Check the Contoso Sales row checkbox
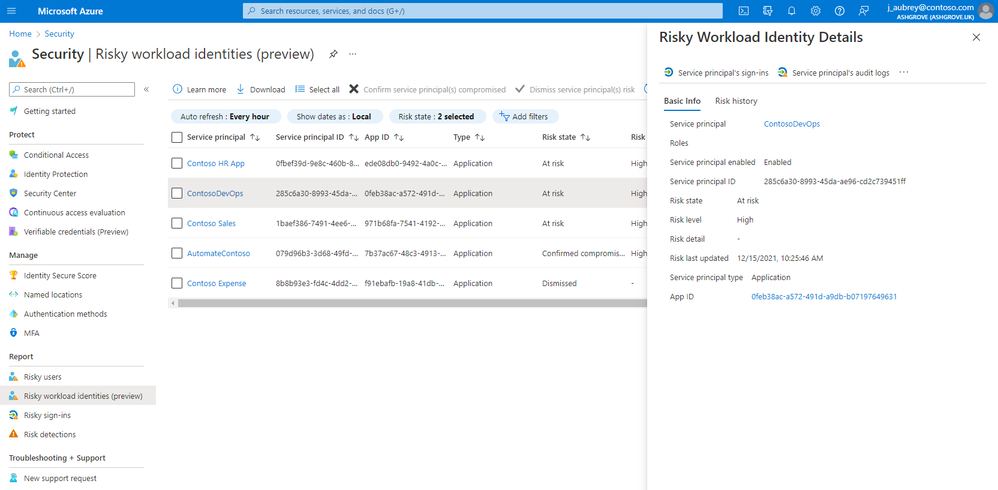The image size is (998, 490). 177,223
